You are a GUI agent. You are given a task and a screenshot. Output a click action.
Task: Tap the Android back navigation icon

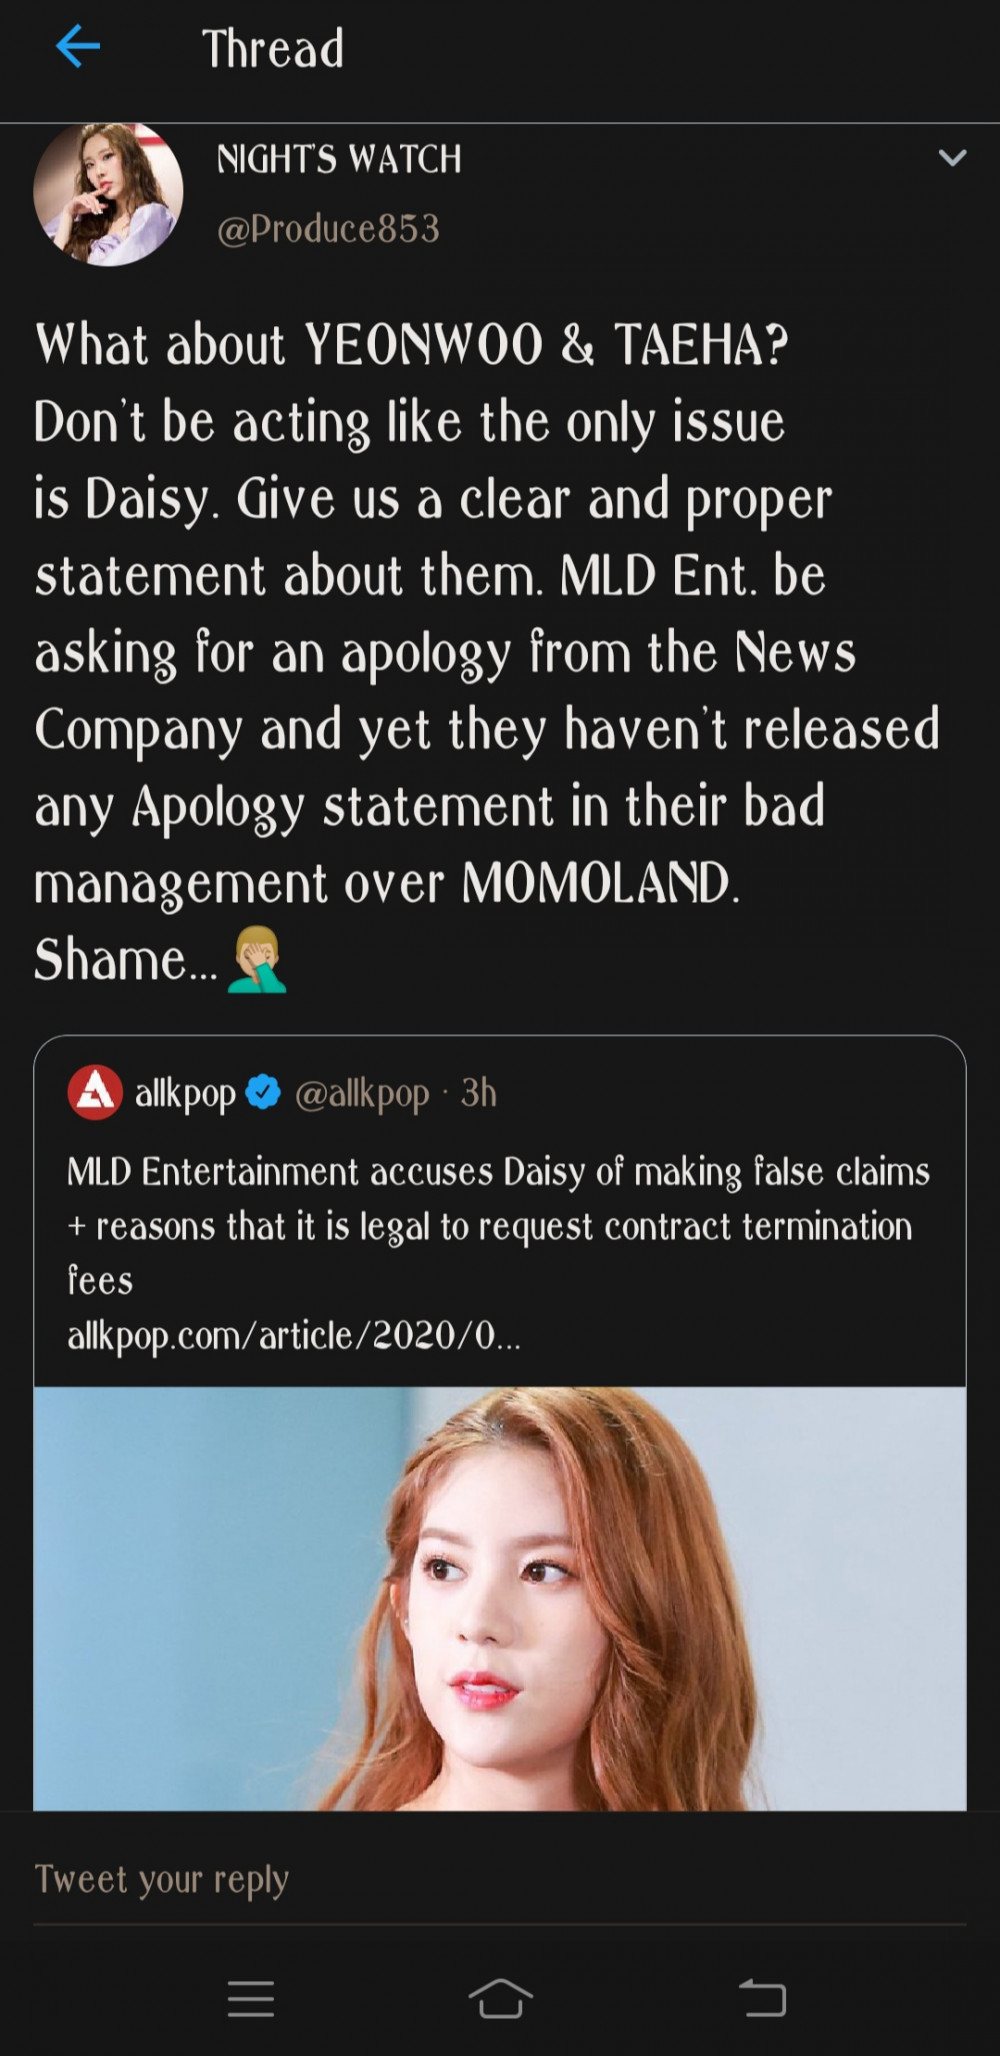[762, 1998]
